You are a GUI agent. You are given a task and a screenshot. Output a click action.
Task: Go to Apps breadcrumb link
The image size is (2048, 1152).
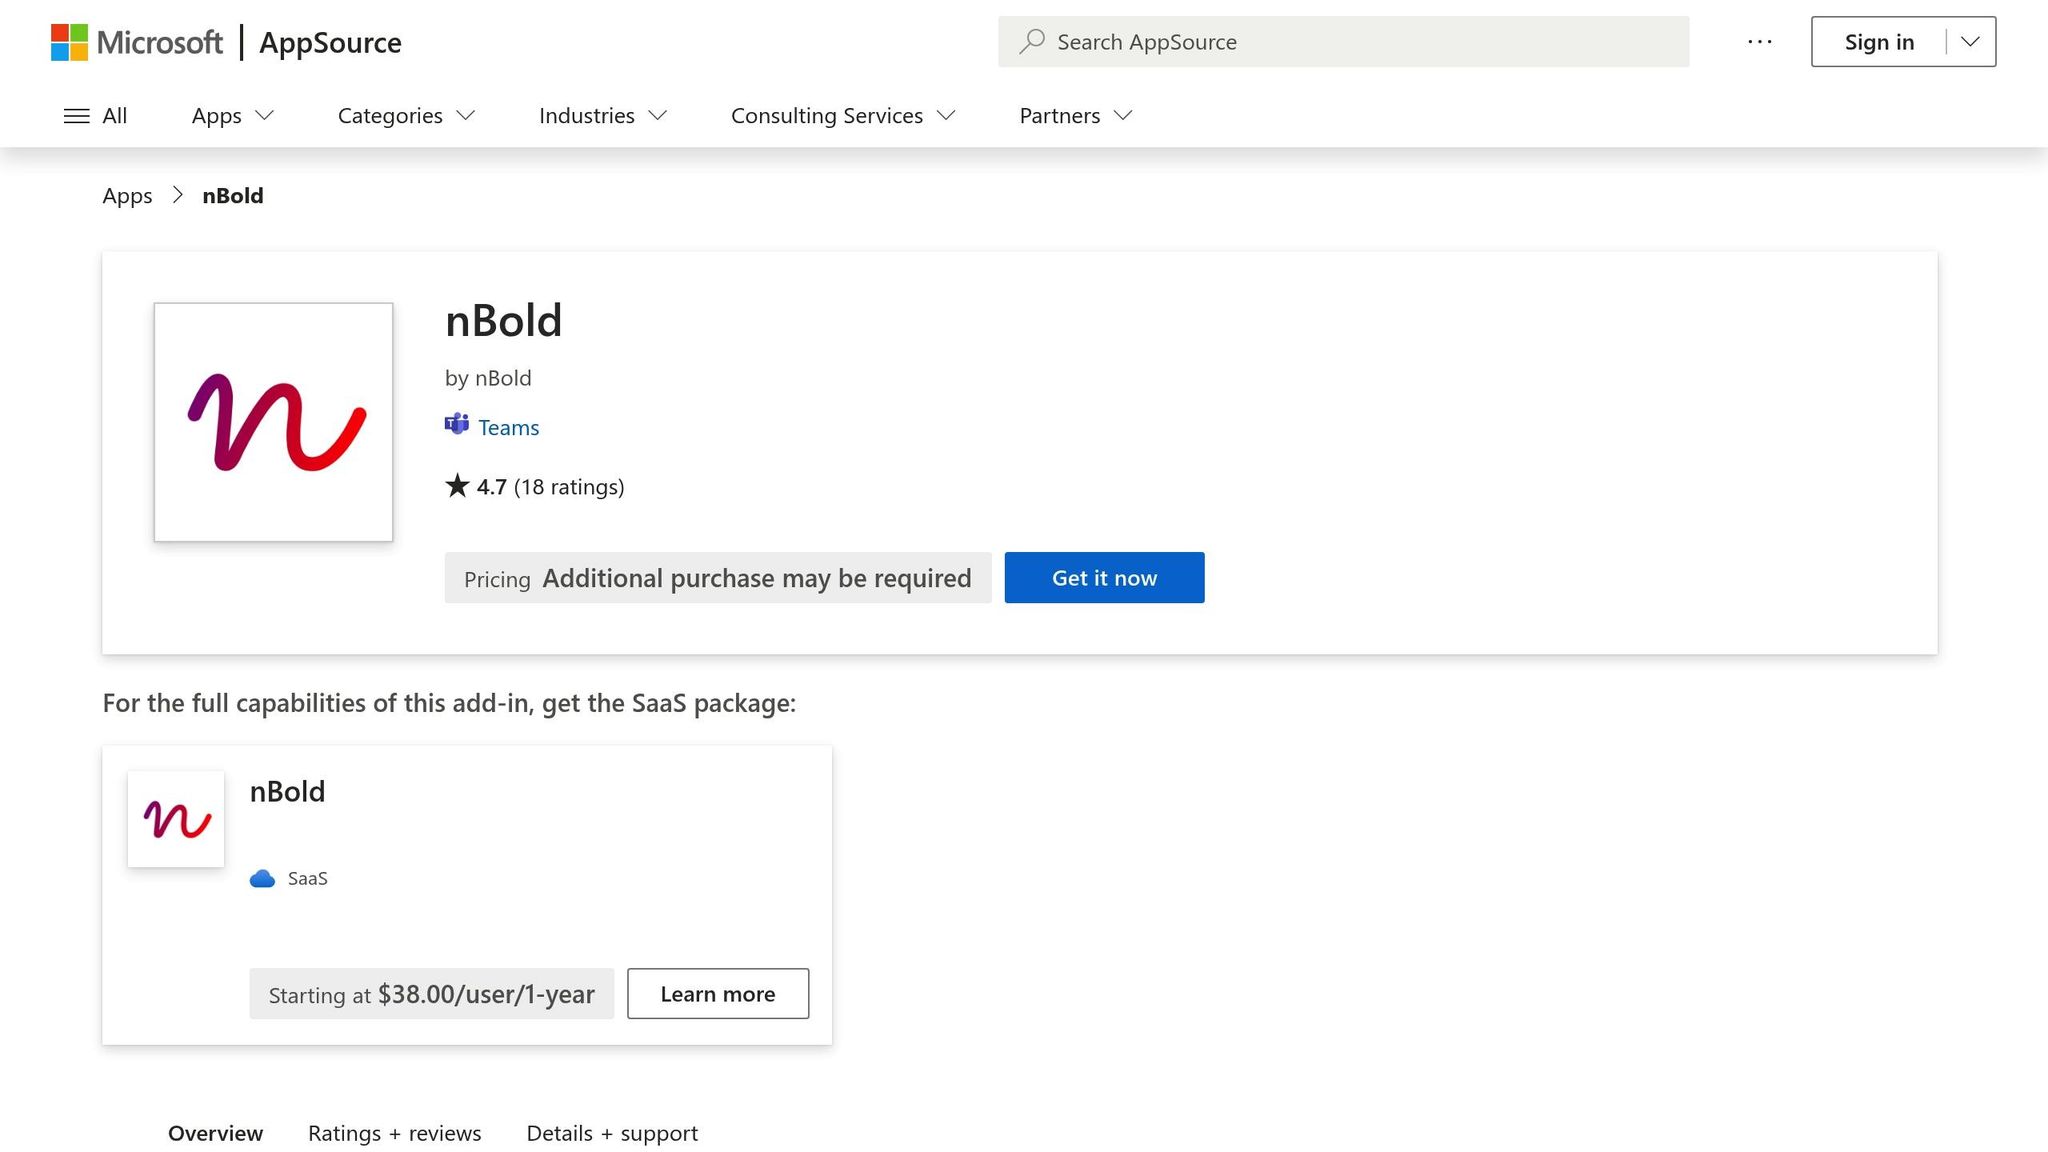(127, 196)
